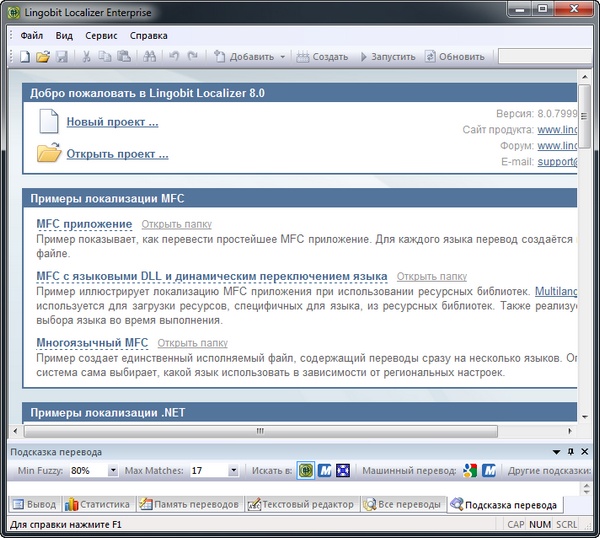Click the horizontal scrollbar right arrow
The image size is (600, 538).
[x=570, y=431]
